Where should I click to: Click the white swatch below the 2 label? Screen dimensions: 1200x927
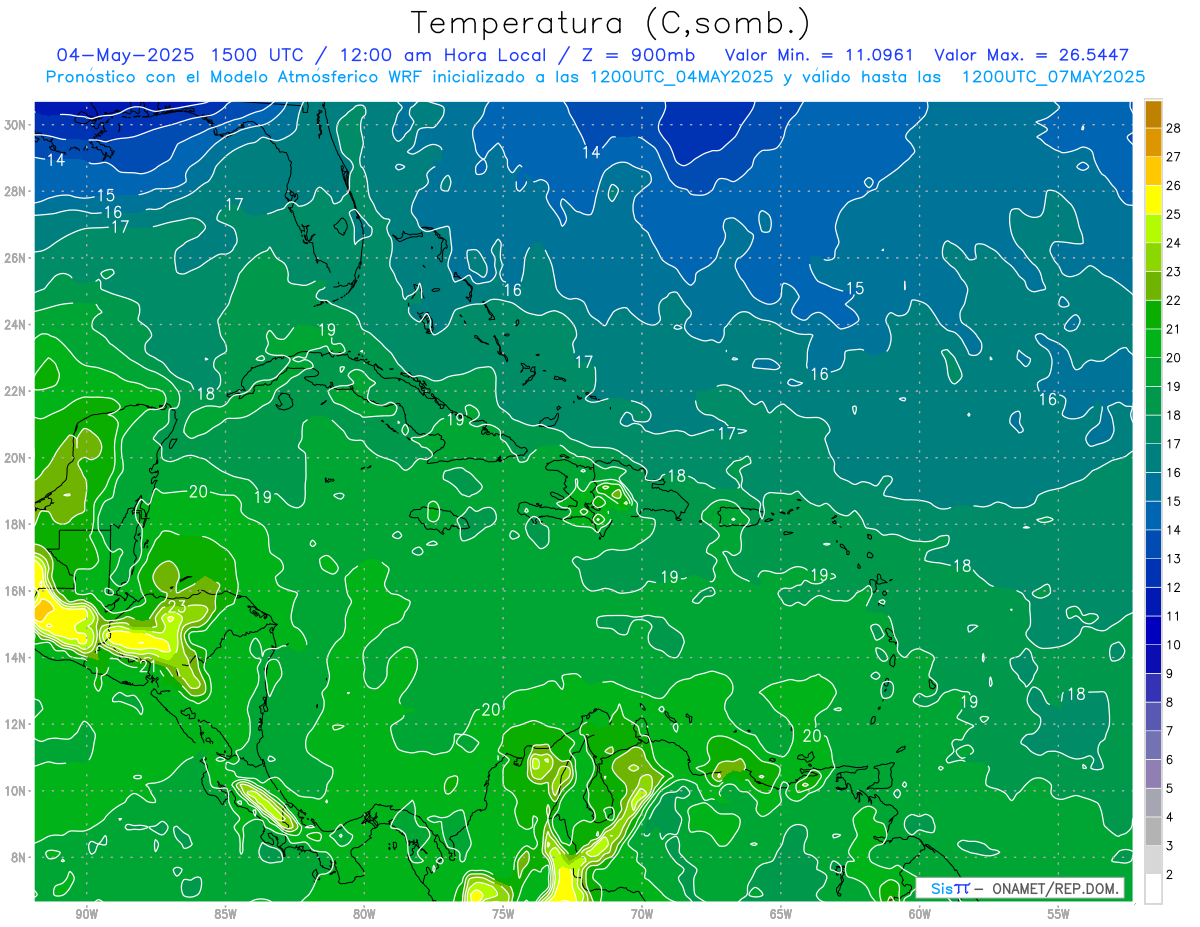[x=1153, y=889]
